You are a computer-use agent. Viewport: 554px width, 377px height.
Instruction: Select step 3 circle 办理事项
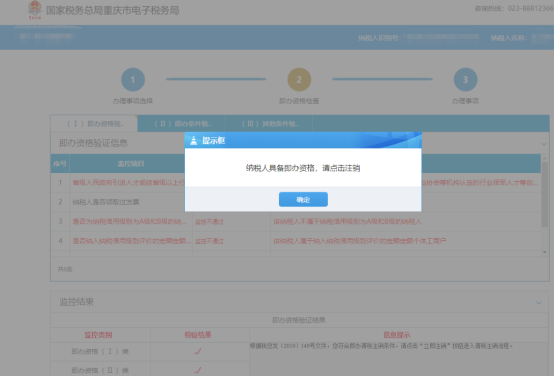[x=465, y=79]
